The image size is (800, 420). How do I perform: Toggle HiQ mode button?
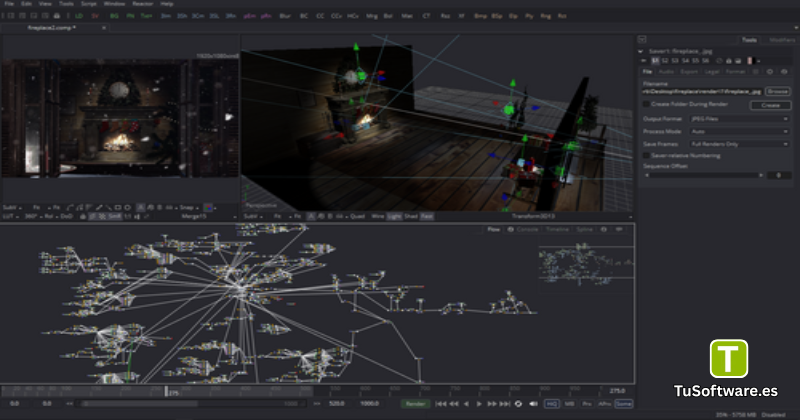point(552,404)
